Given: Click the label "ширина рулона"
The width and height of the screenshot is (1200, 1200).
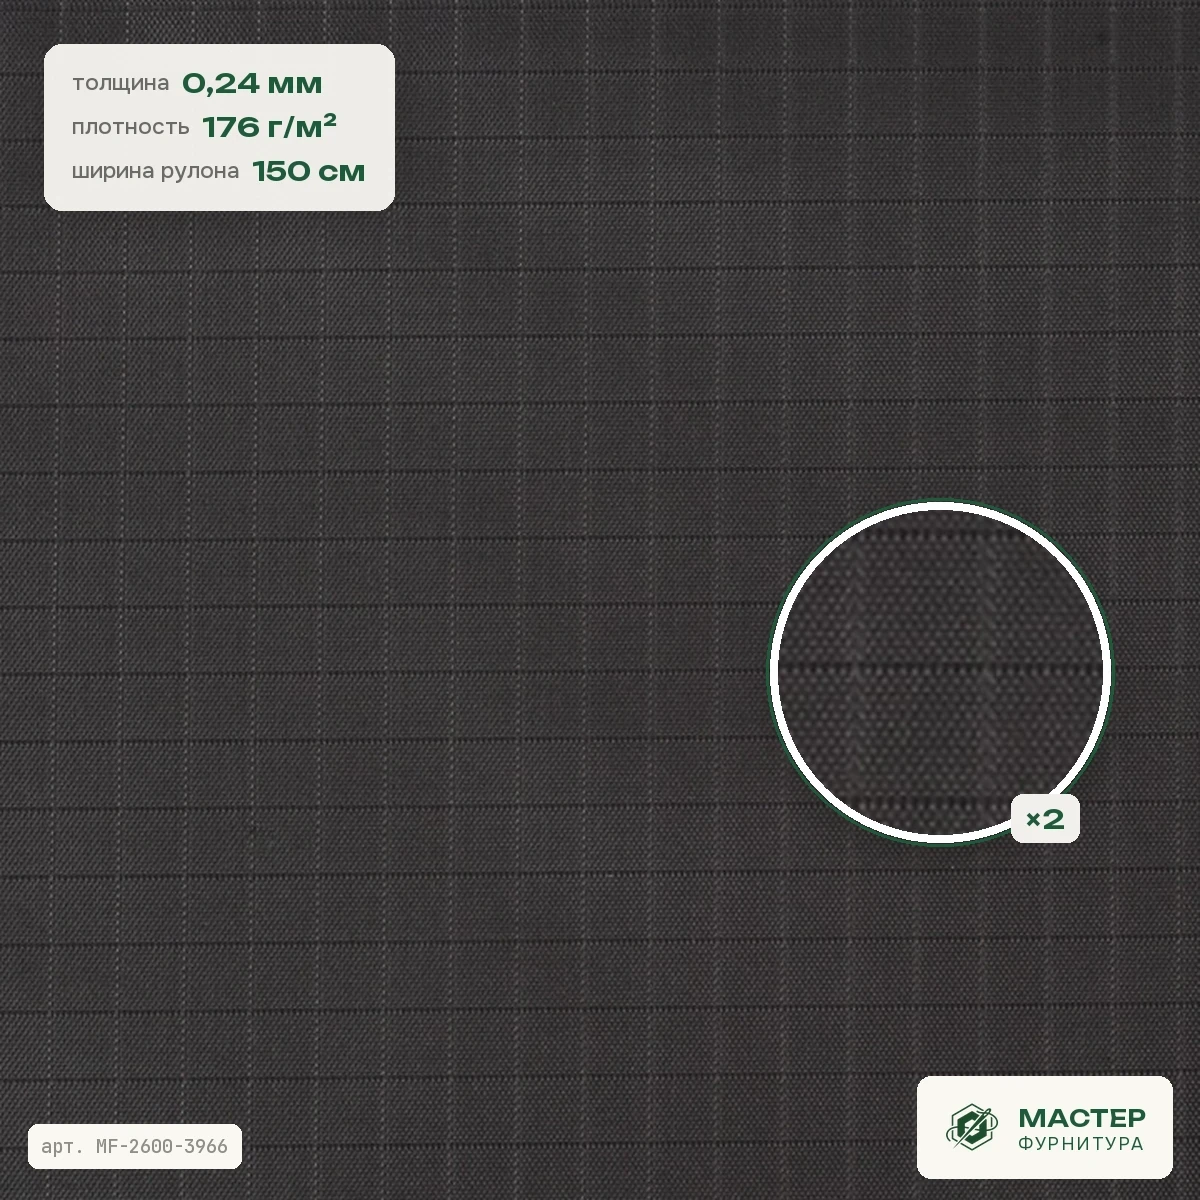Looking at the screenshot, I should pos(155,172).
